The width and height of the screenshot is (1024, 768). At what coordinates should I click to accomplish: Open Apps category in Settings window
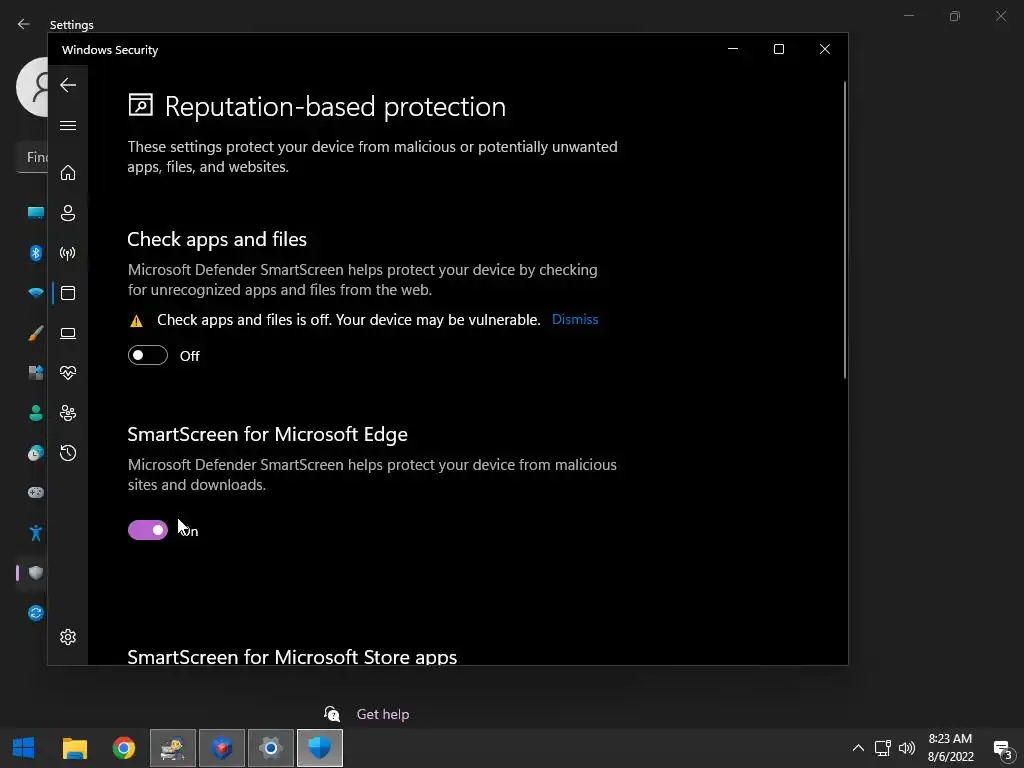36,373
